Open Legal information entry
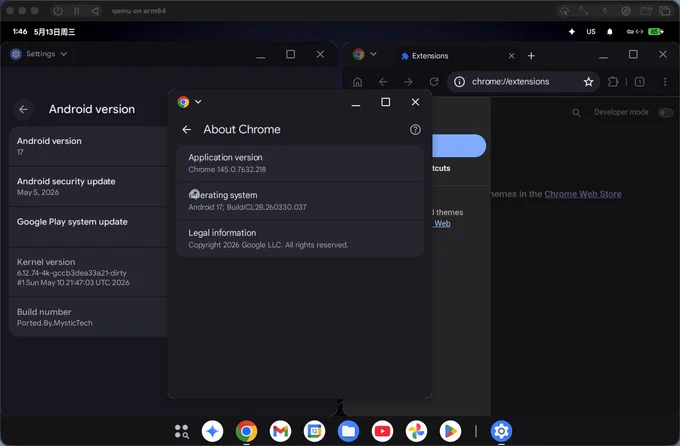Viewport: 680px width, 446px height. 300,239
